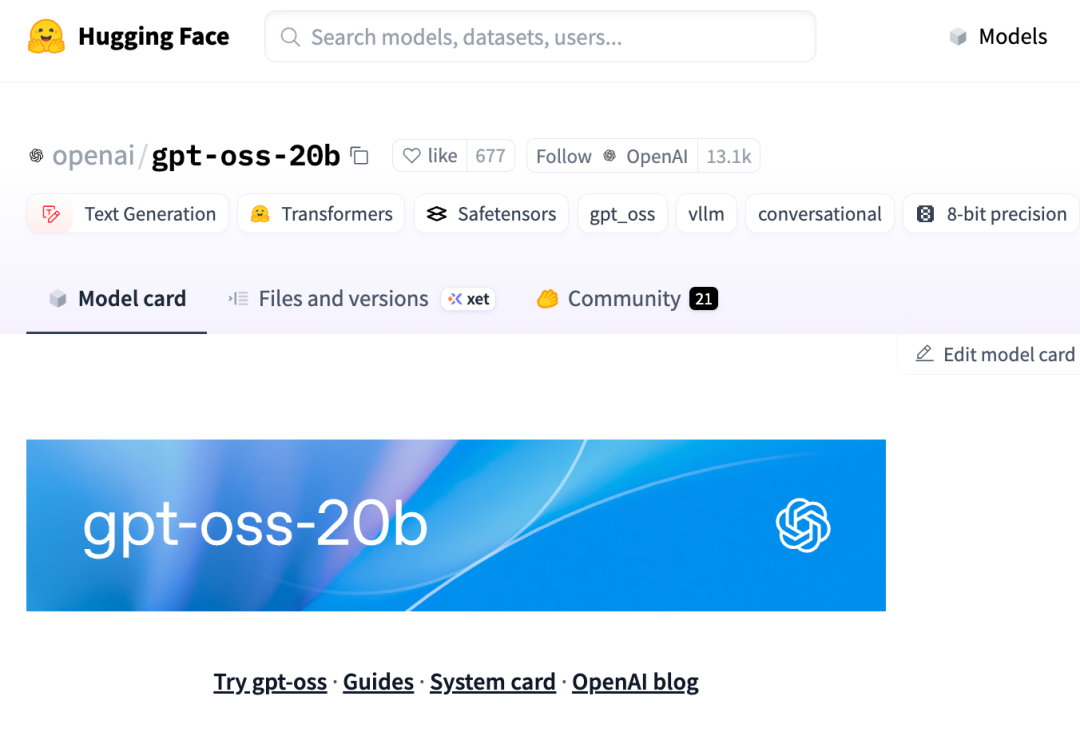Switch to Files and versions tab

click(x=342, y=299)
